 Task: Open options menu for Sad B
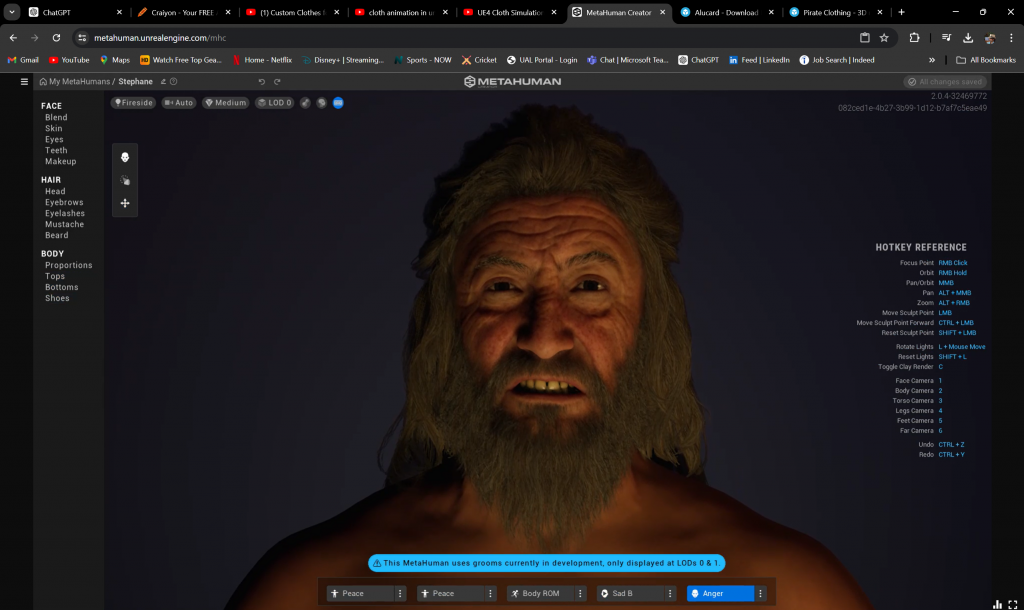[x=670, y=594]
